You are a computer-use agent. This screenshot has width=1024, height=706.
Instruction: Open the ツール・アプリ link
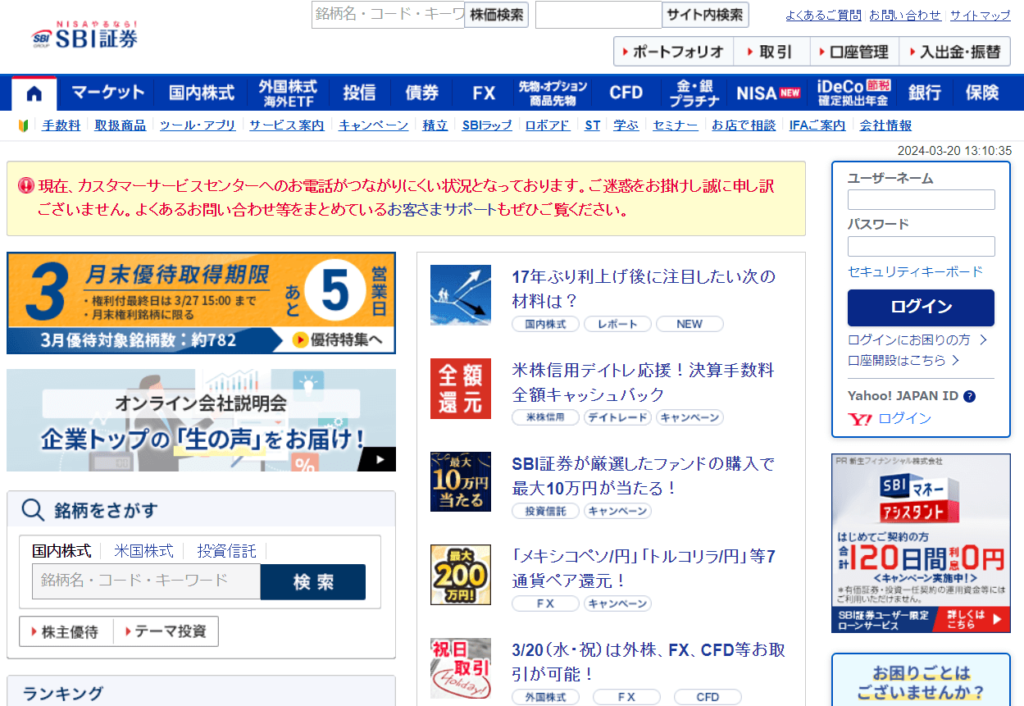point(197,125)
